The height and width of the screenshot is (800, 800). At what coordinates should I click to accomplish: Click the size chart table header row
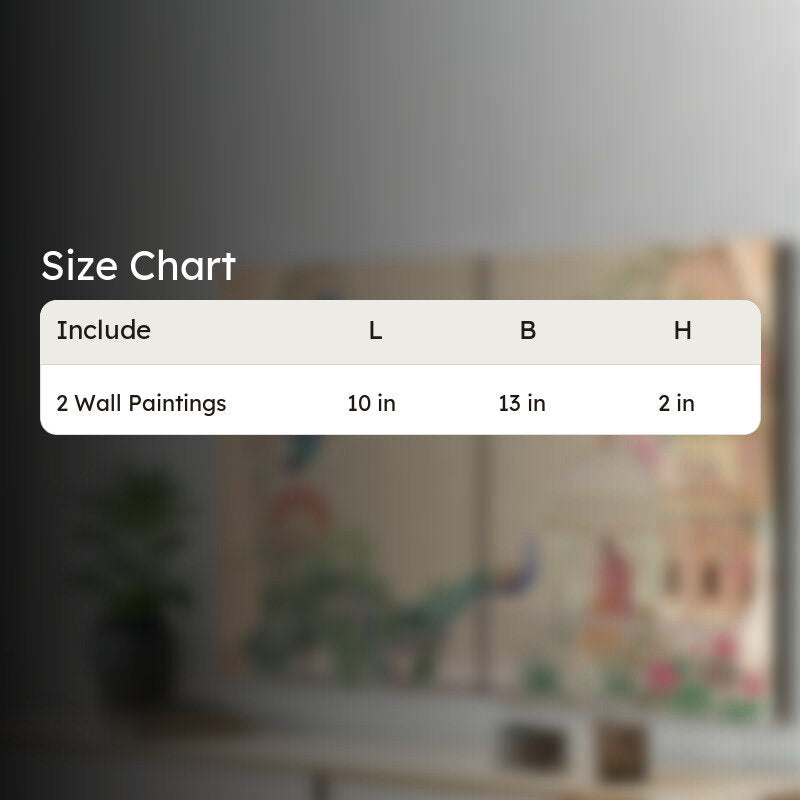point(400,332)
